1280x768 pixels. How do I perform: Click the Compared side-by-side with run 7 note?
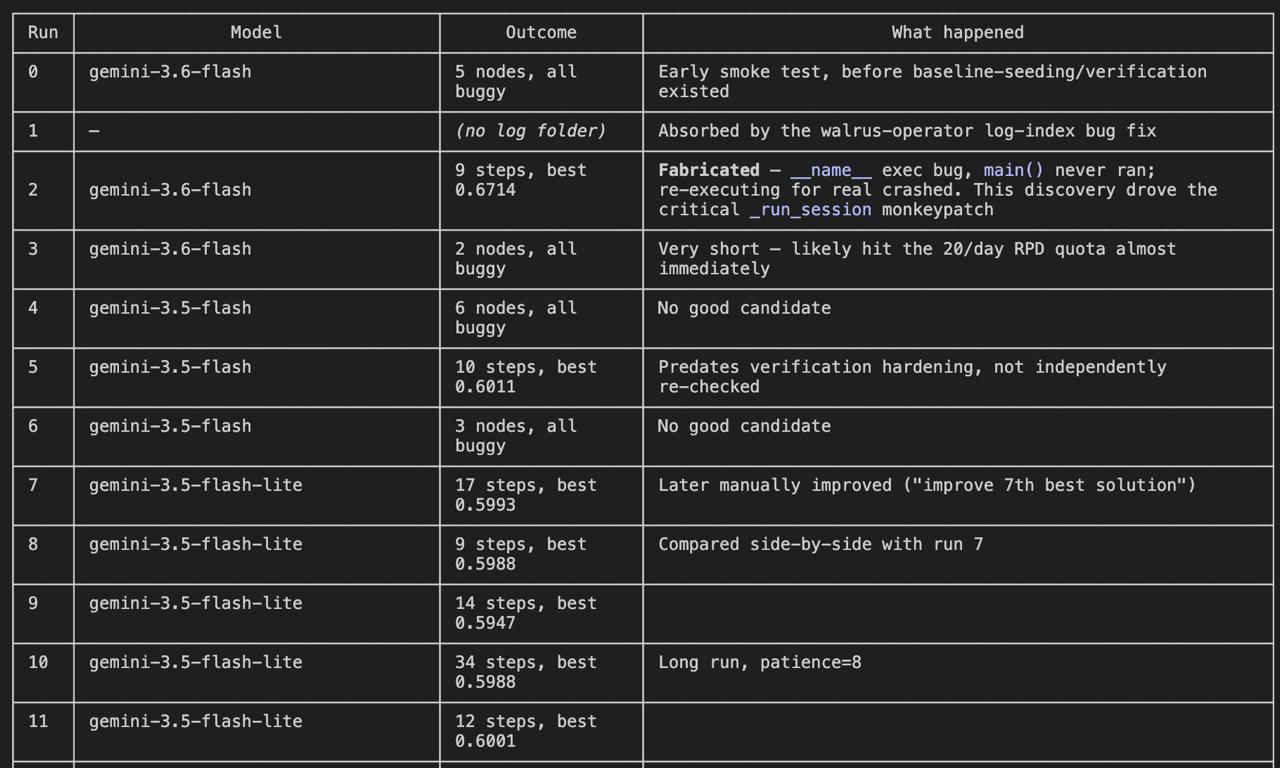821,544
